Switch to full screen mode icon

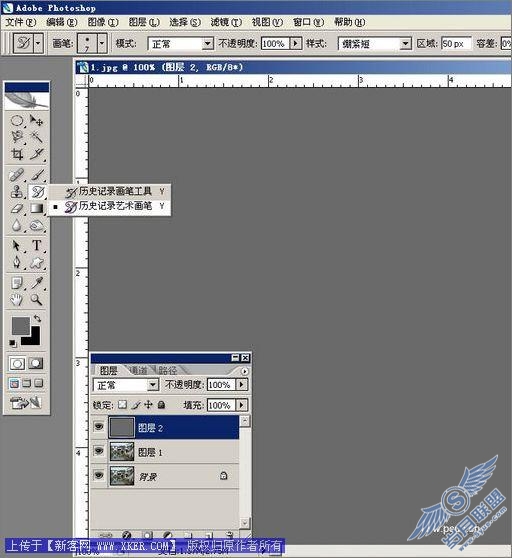38,383
